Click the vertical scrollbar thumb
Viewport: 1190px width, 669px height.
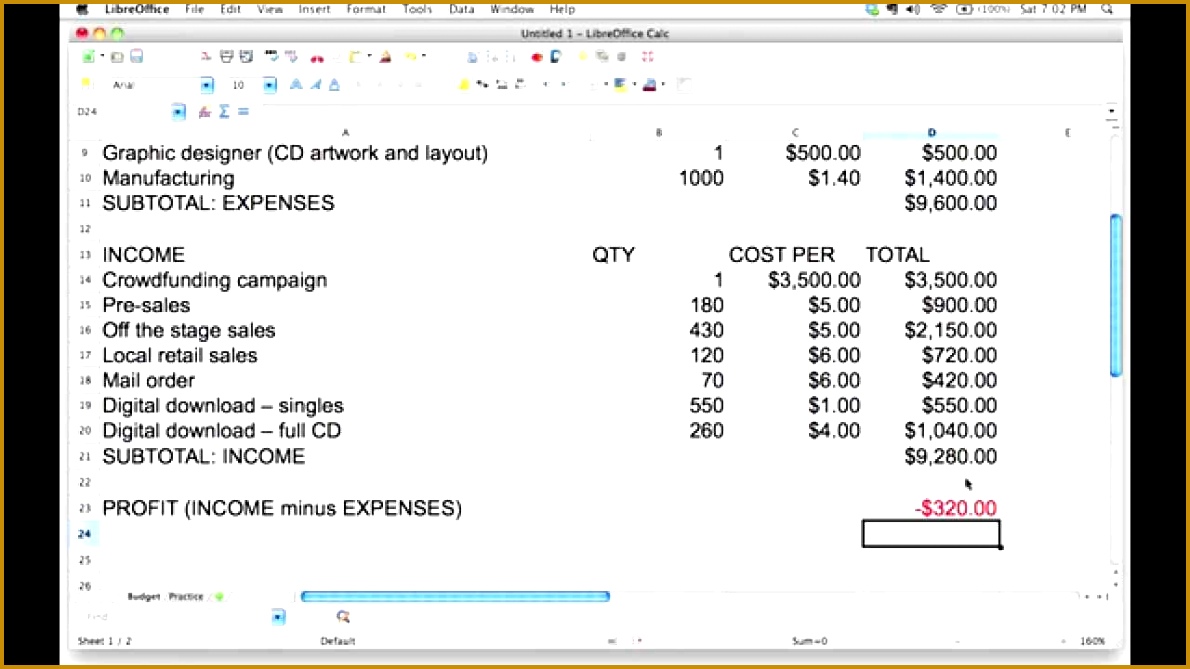[x=1116, y=295]
